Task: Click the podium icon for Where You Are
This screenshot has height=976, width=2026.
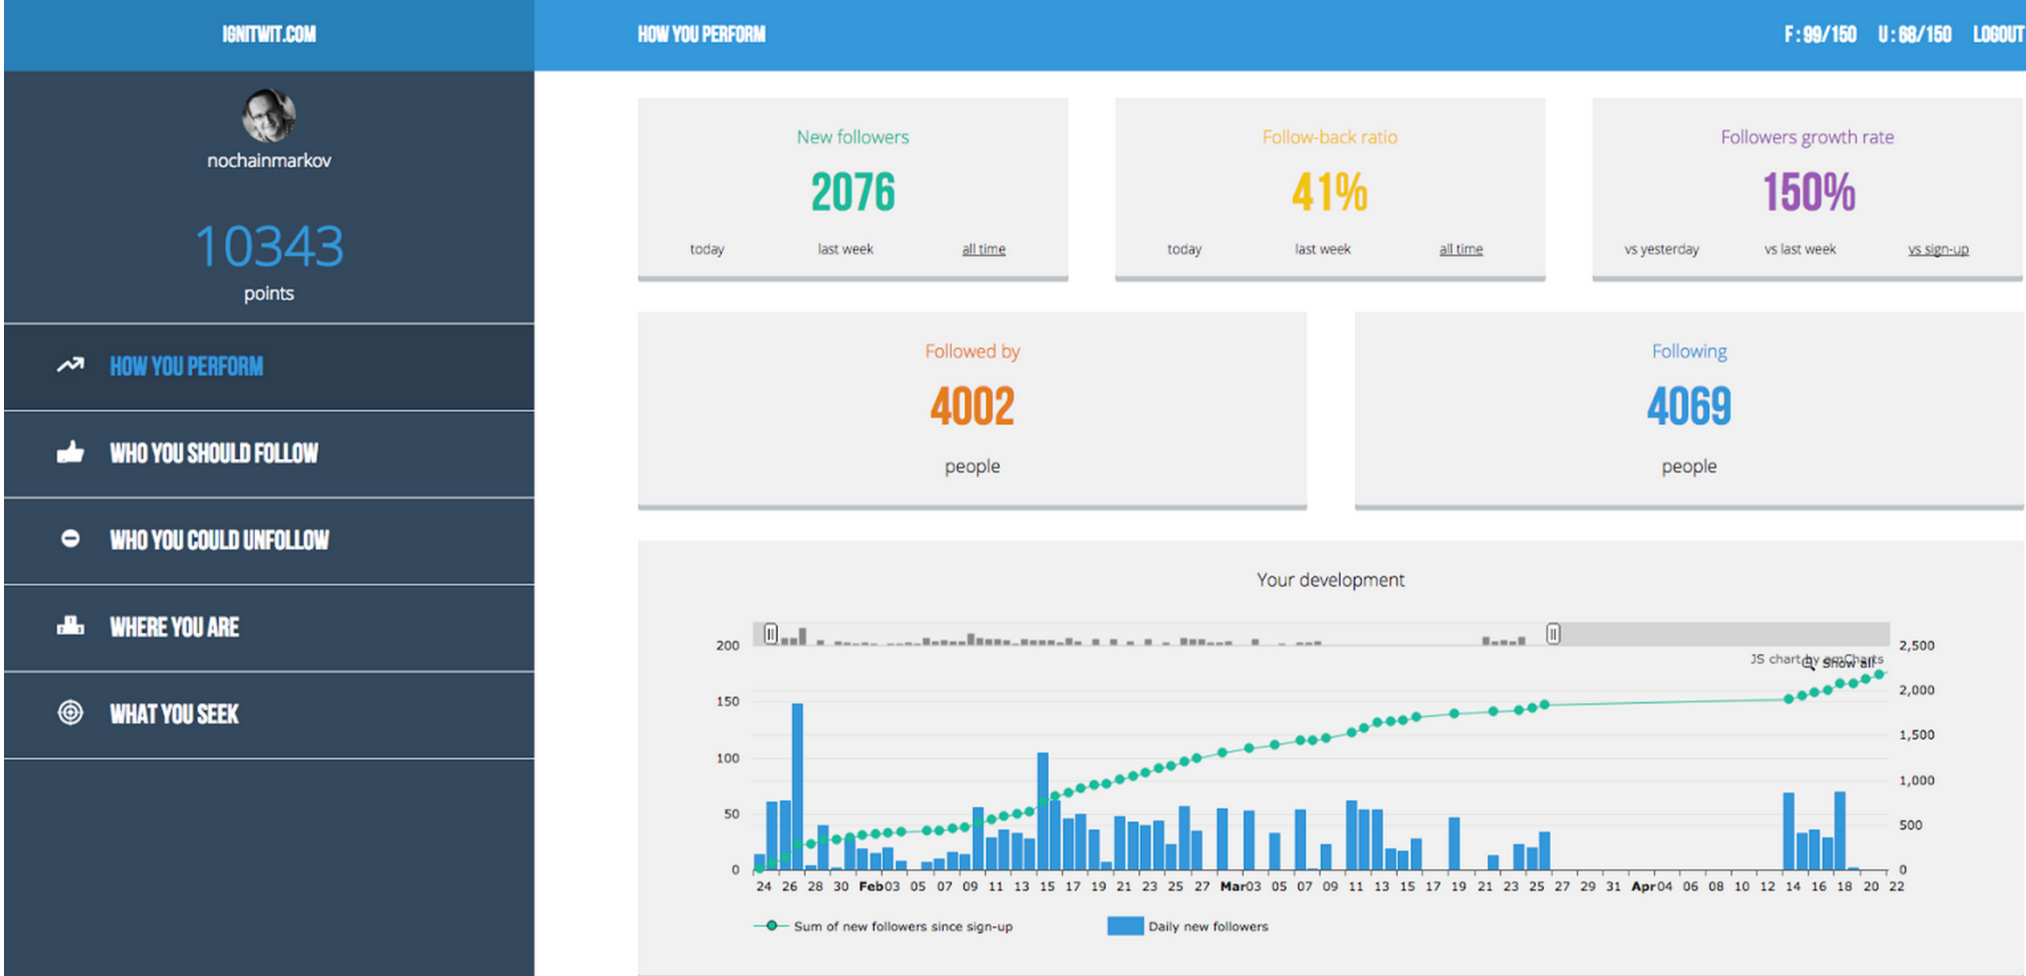Action: pos(70,626)
